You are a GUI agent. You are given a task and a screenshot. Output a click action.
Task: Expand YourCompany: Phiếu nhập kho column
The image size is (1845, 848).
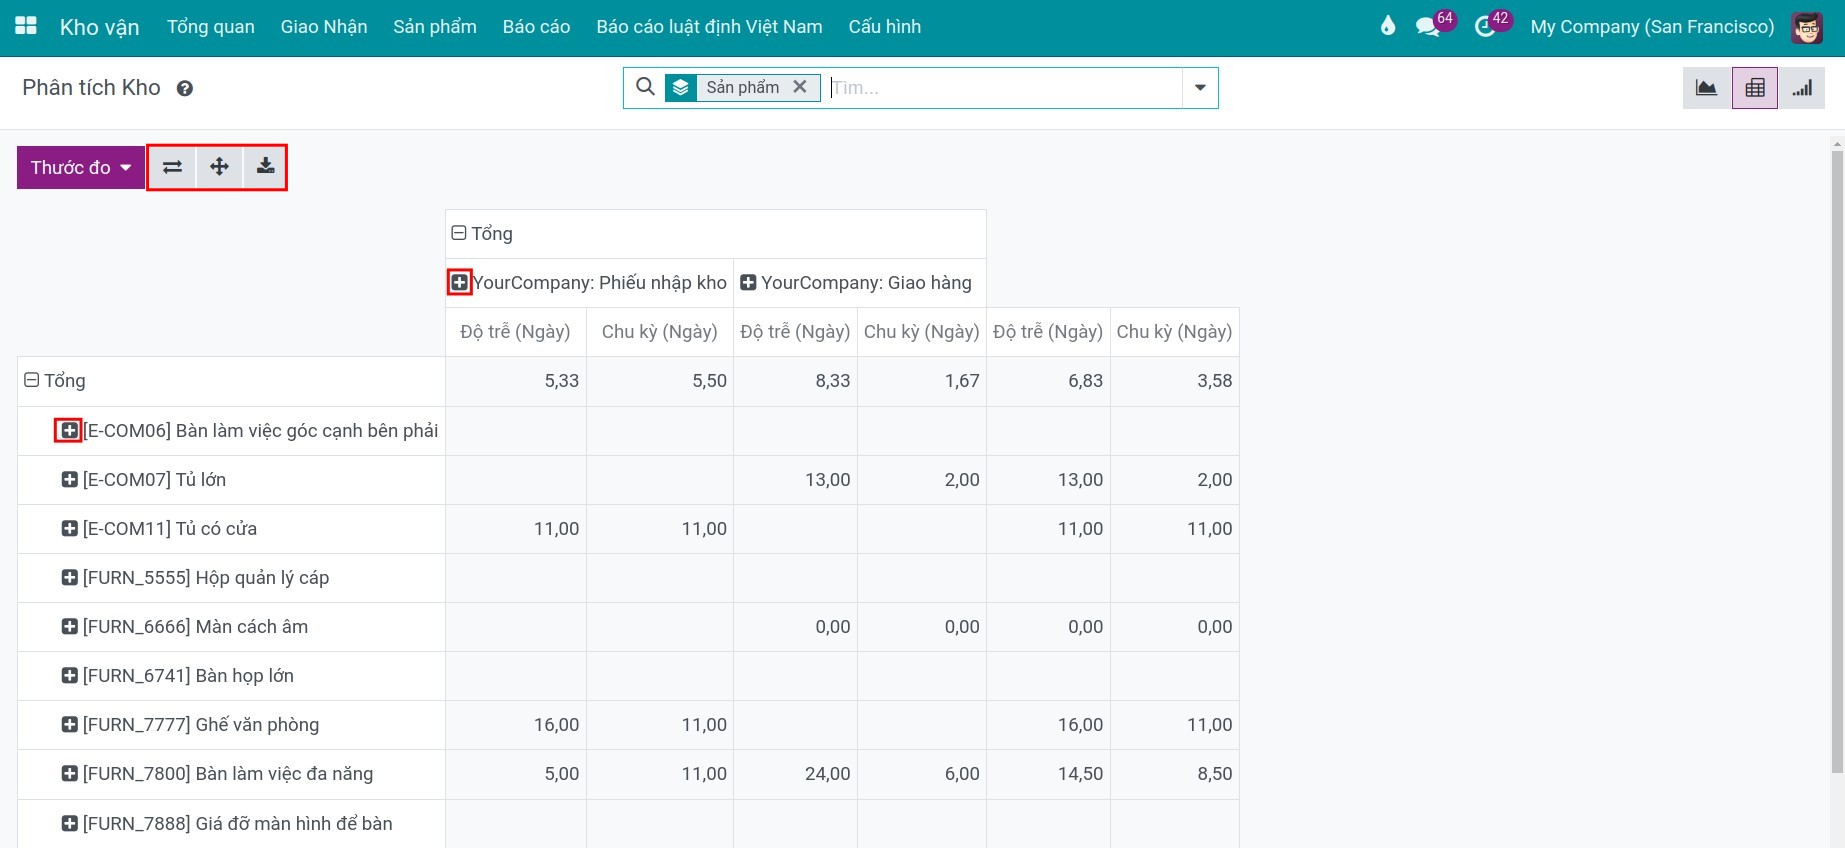coord(459,283)
